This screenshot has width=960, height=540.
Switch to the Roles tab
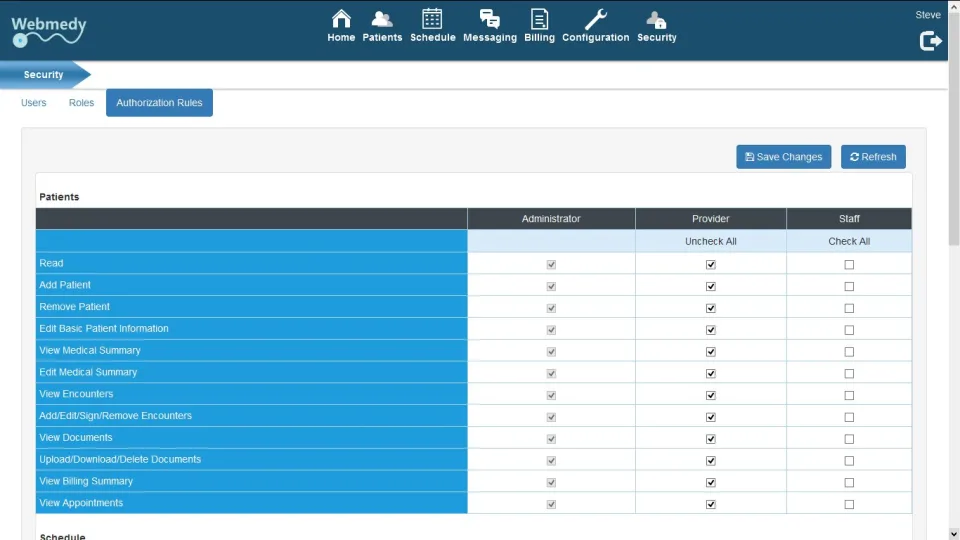[81, 103]
